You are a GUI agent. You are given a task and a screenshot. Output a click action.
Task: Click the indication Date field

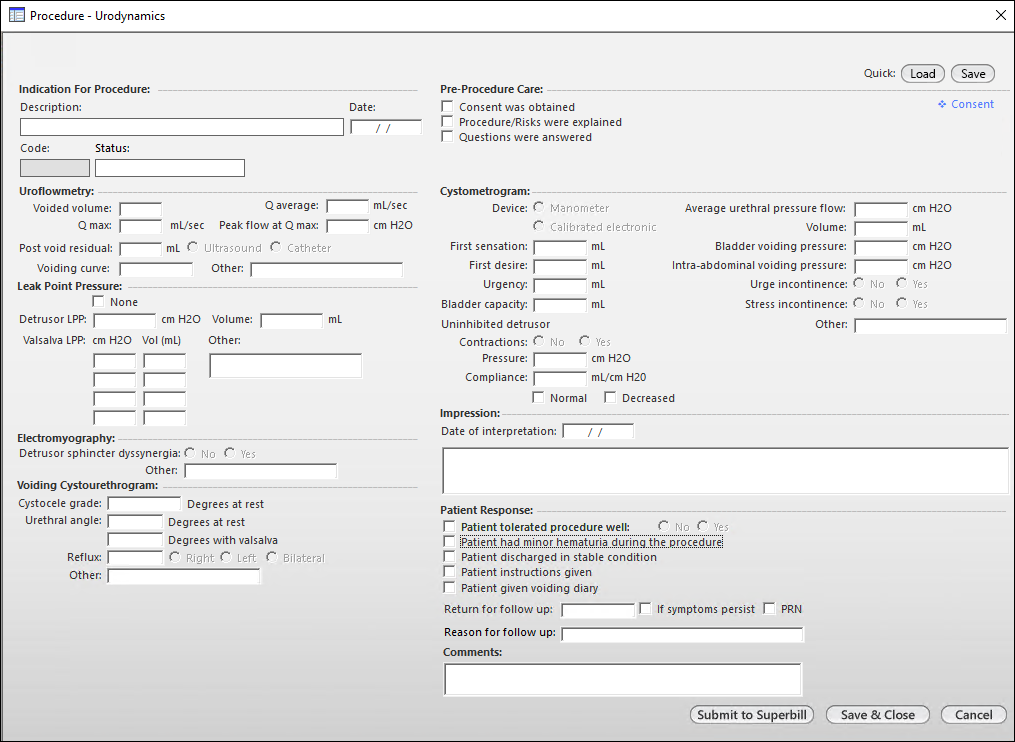point(386,128)
